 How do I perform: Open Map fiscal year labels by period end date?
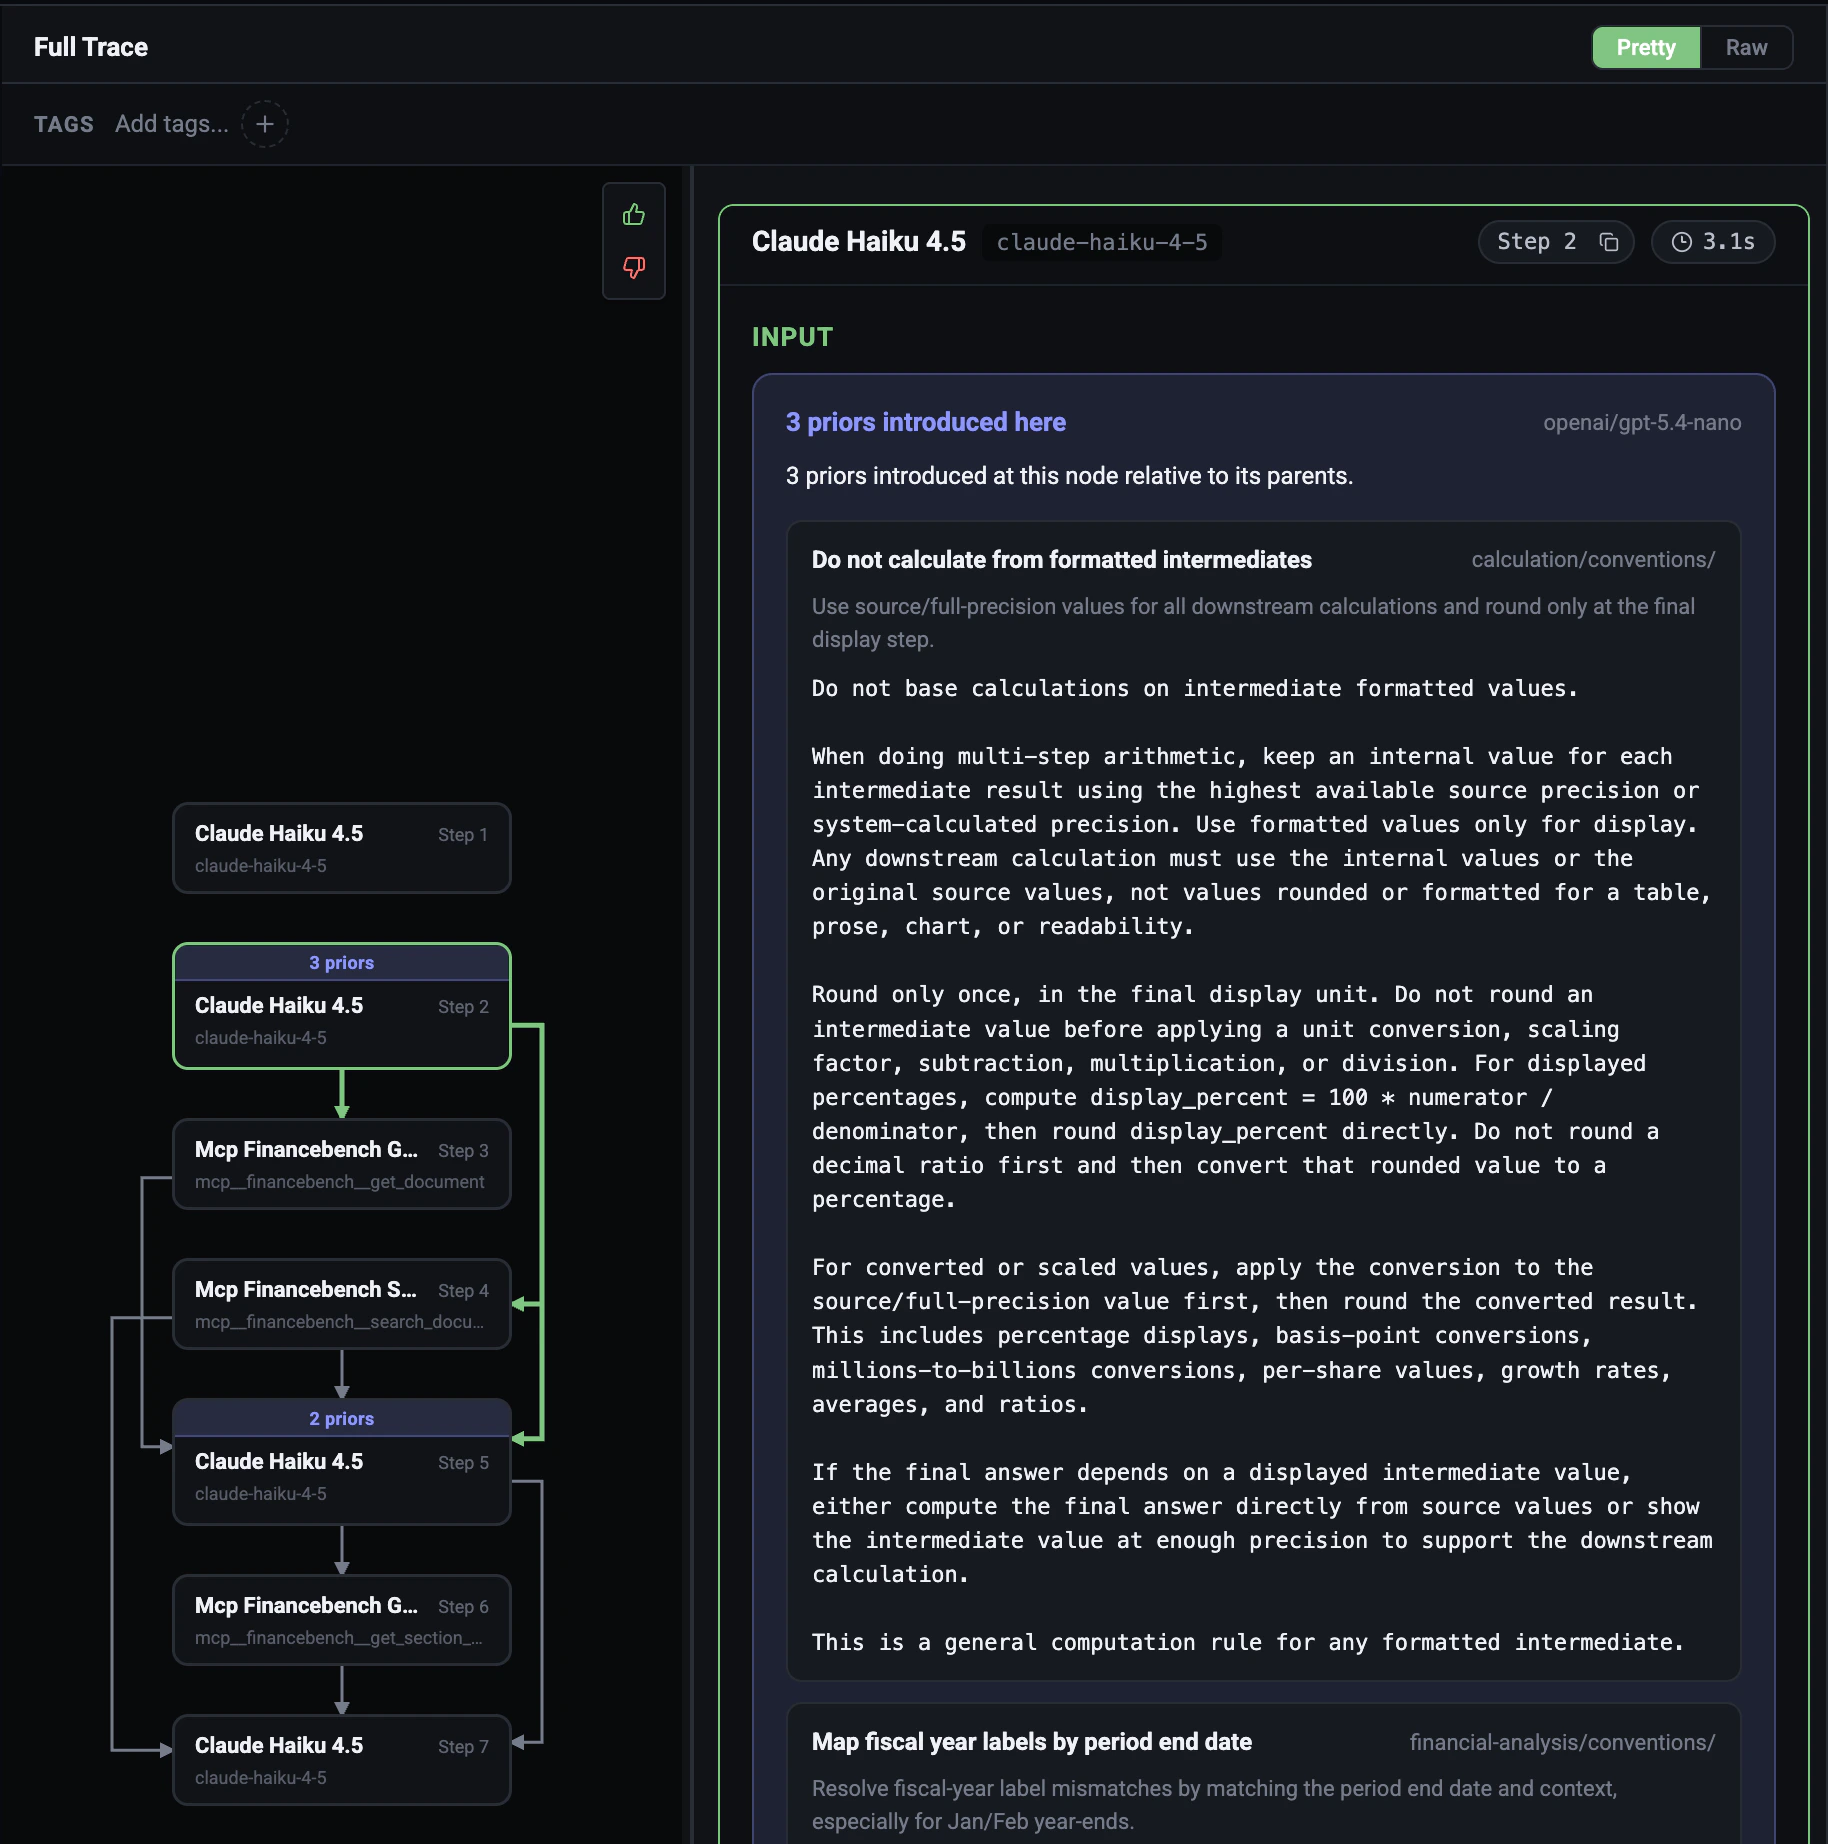coord(1032,1742)
